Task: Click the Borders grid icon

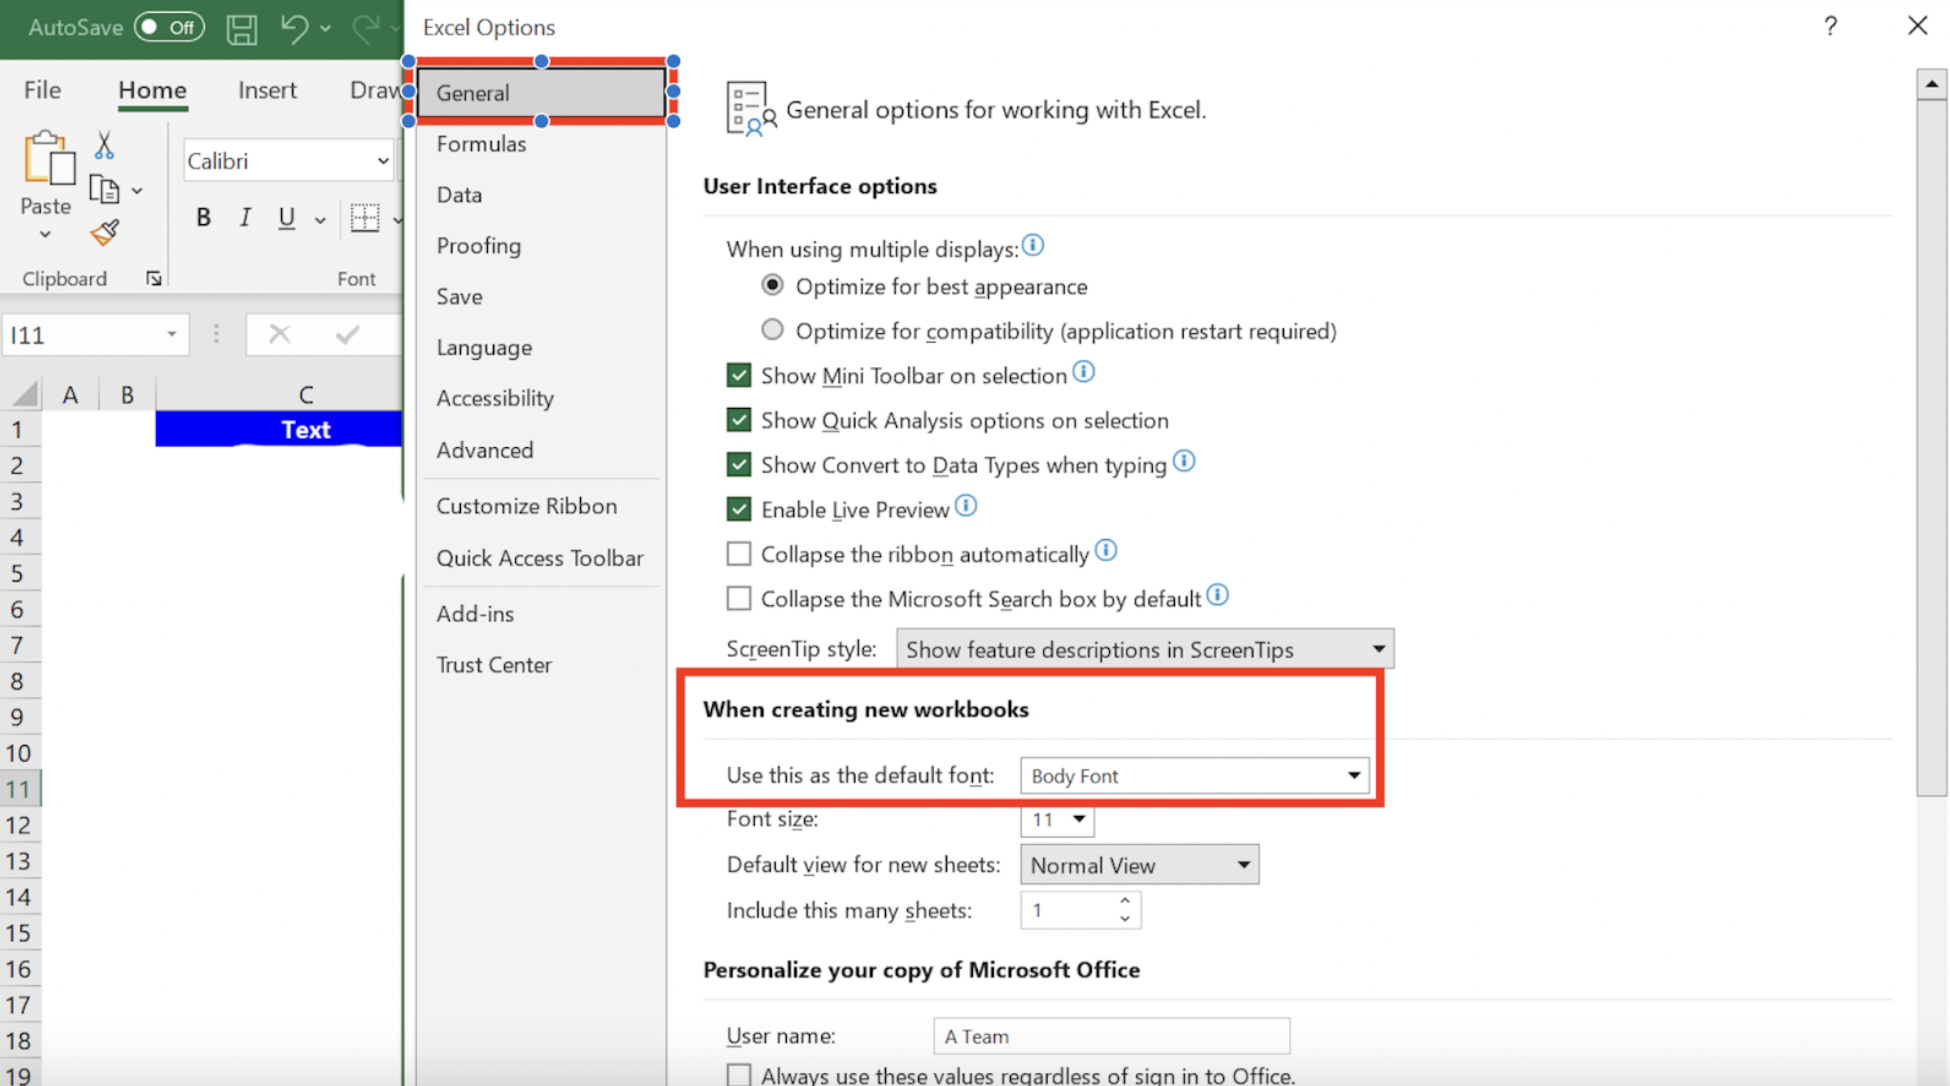Action: (x=365, y=217)
